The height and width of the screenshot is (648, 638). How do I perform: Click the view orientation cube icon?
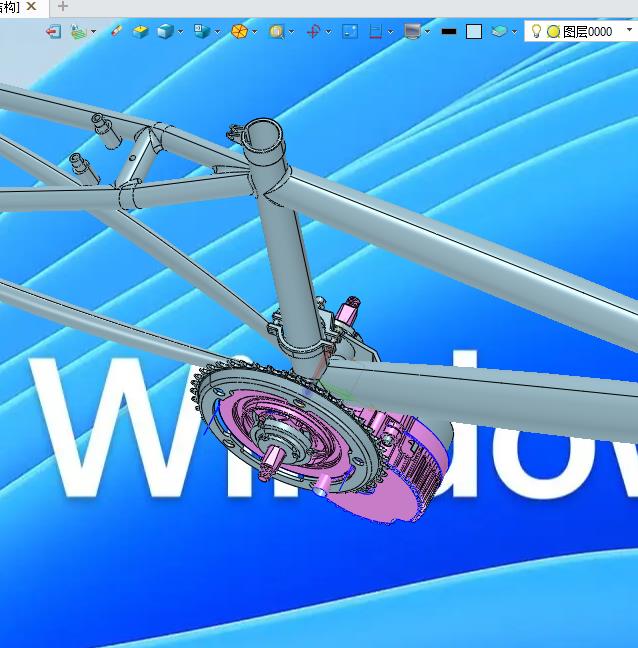(x=202, y=31)
